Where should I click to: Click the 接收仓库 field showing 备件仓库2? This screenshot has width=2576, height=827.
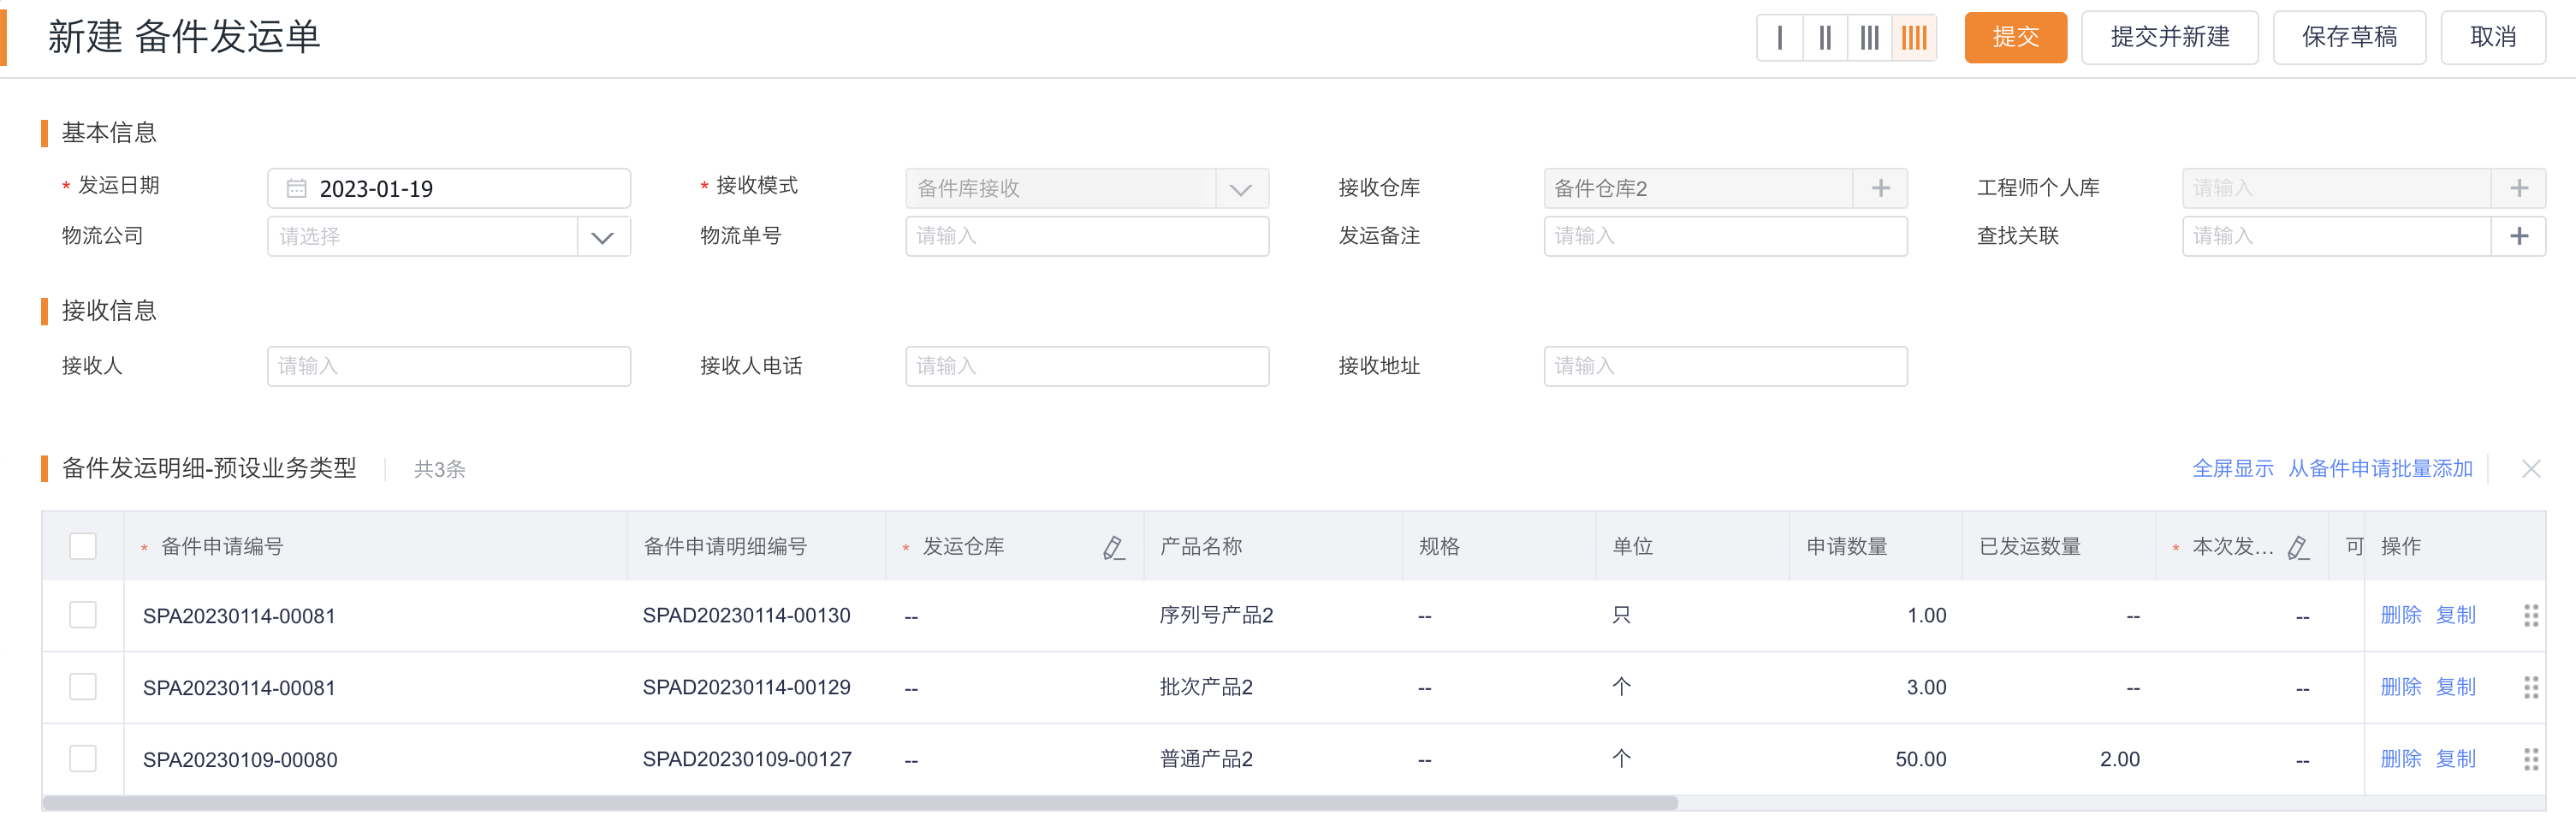(1698, 188)
